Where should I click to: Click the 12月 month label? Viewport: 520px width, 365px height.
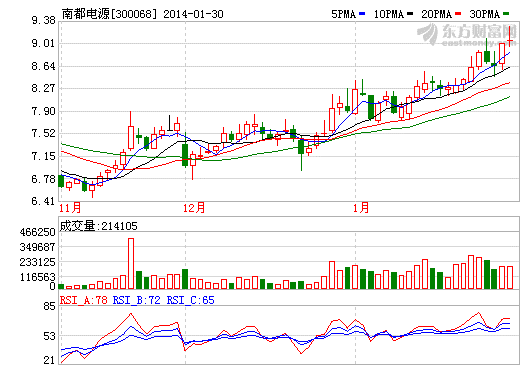point(194,208)
